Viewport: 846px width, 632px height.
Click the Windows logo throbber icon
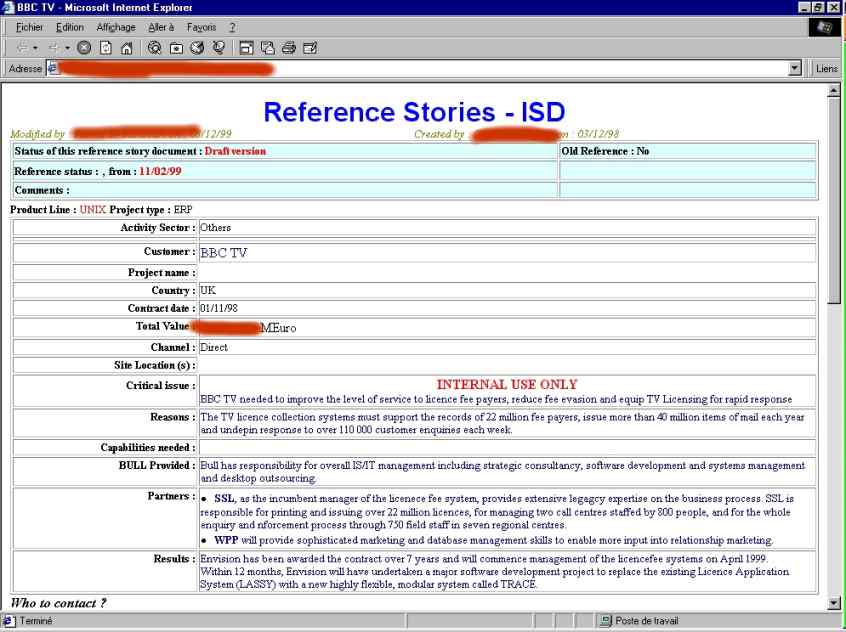[x=825, y=27]
